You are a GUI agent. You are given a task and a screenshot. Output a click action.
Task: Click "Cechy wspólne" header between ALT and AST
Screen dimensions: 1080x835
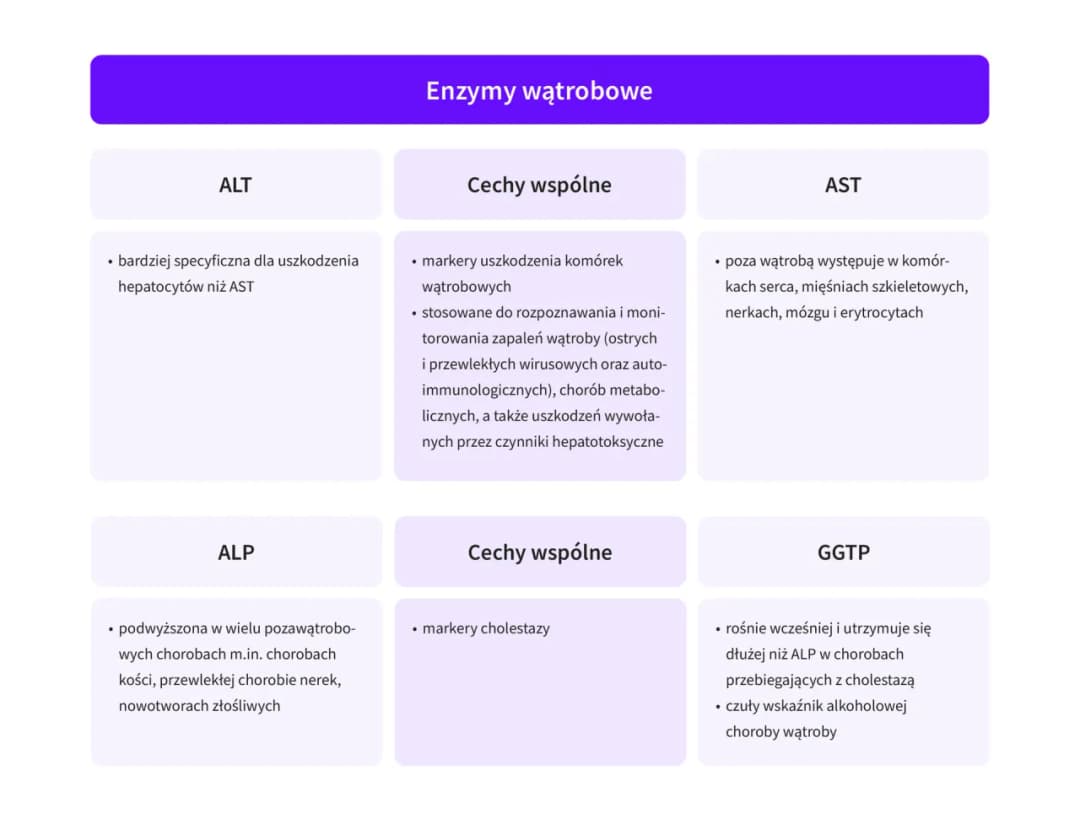539,185
